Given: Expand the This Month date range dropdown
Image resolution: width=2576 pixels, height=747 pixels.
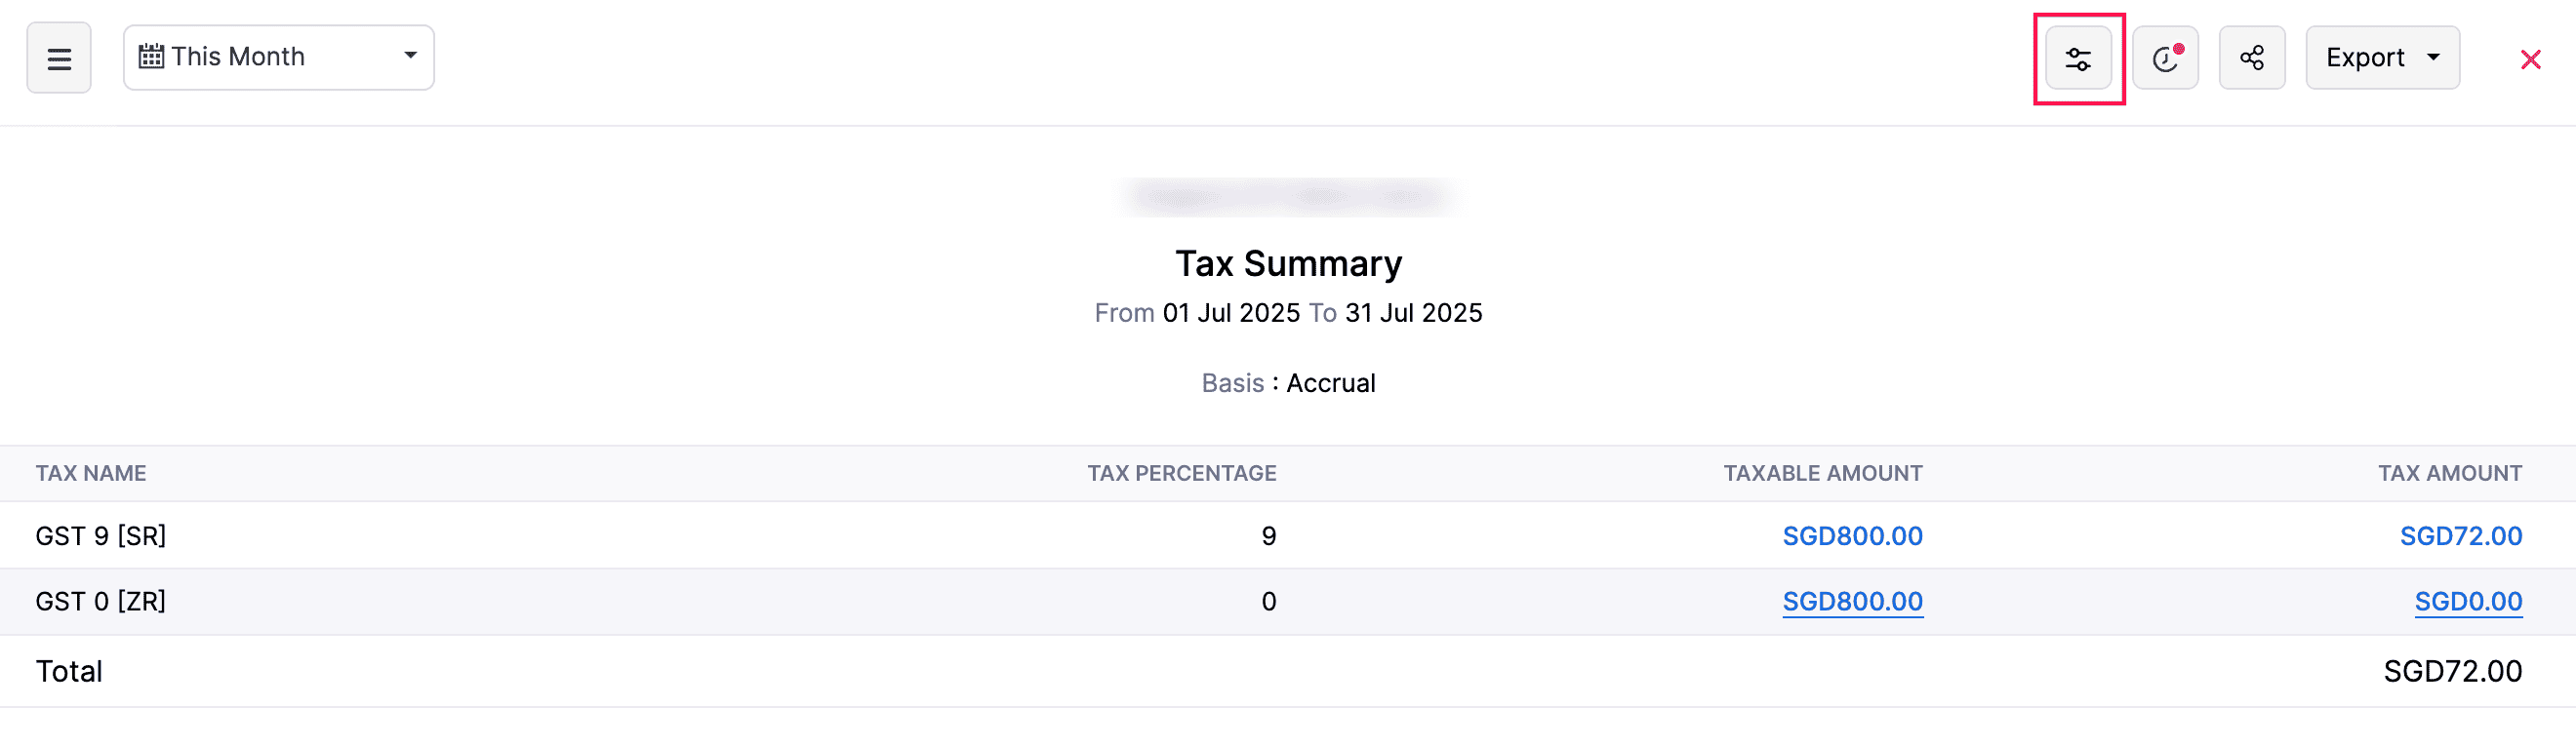Looking at the screenshot, I should 278,57.
